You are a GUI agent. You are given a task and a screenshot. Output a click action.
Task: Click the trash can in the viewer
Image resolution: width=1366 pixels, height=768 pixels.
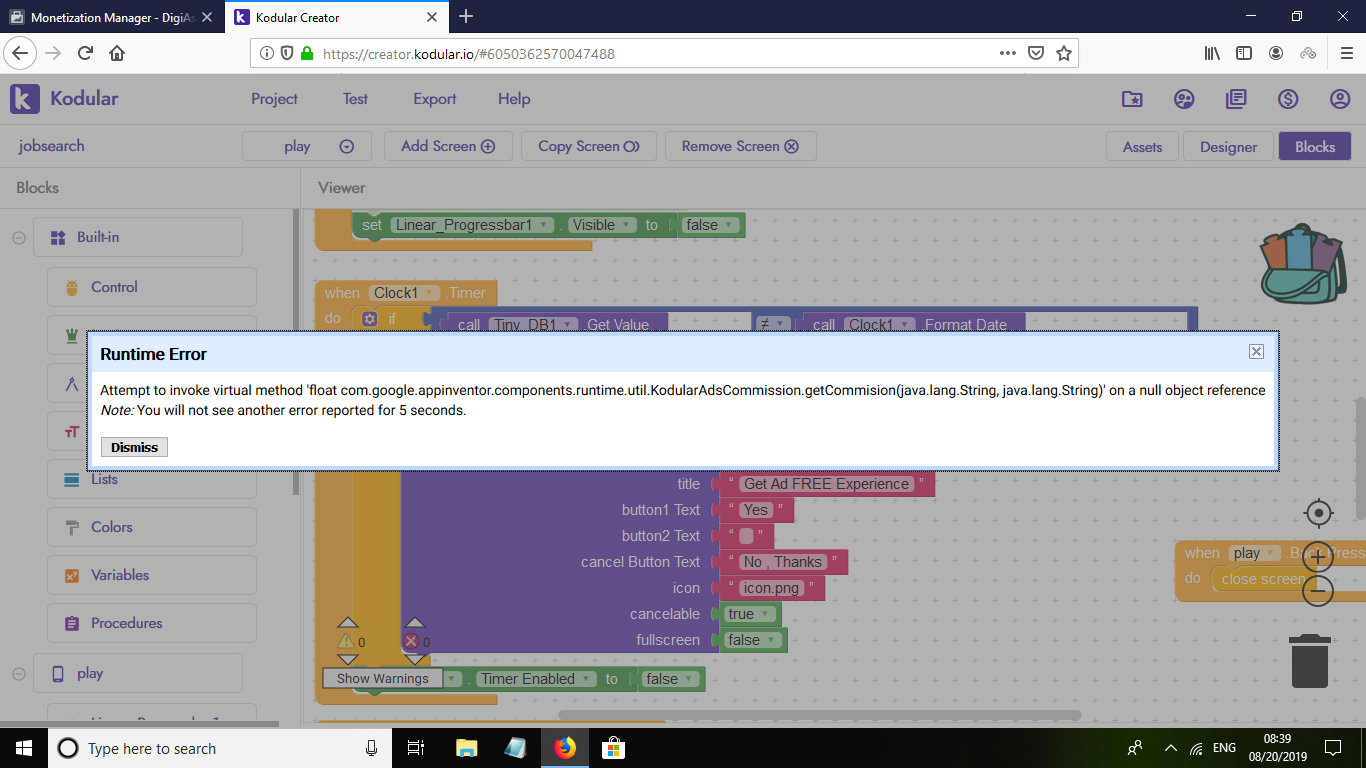(x=1310, y=661)
